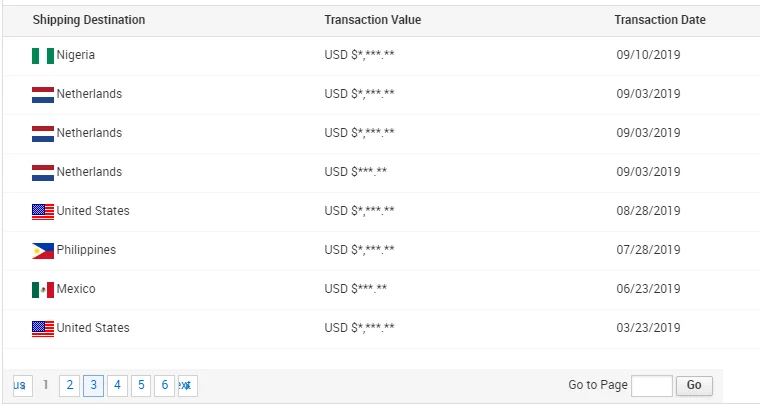Focus the Go to Page input field
Viewport: 760px width, 407px height.
click(x=651, y=386)
